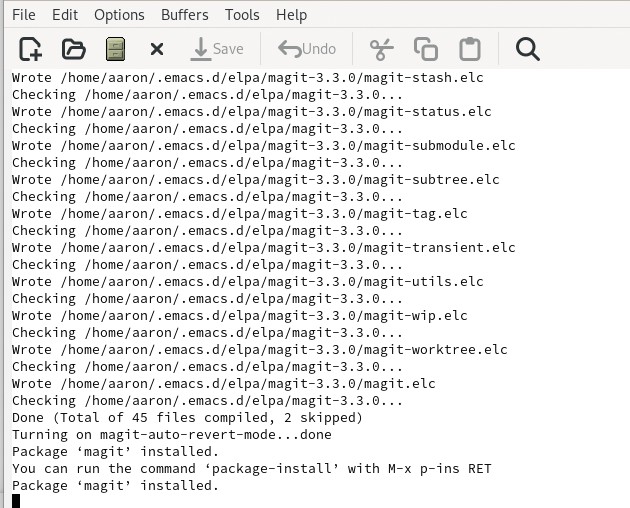Place cursor on the 'Done (Total of 45 files compiled' line
Screen dimensions: 630x508
coord(187,418)
